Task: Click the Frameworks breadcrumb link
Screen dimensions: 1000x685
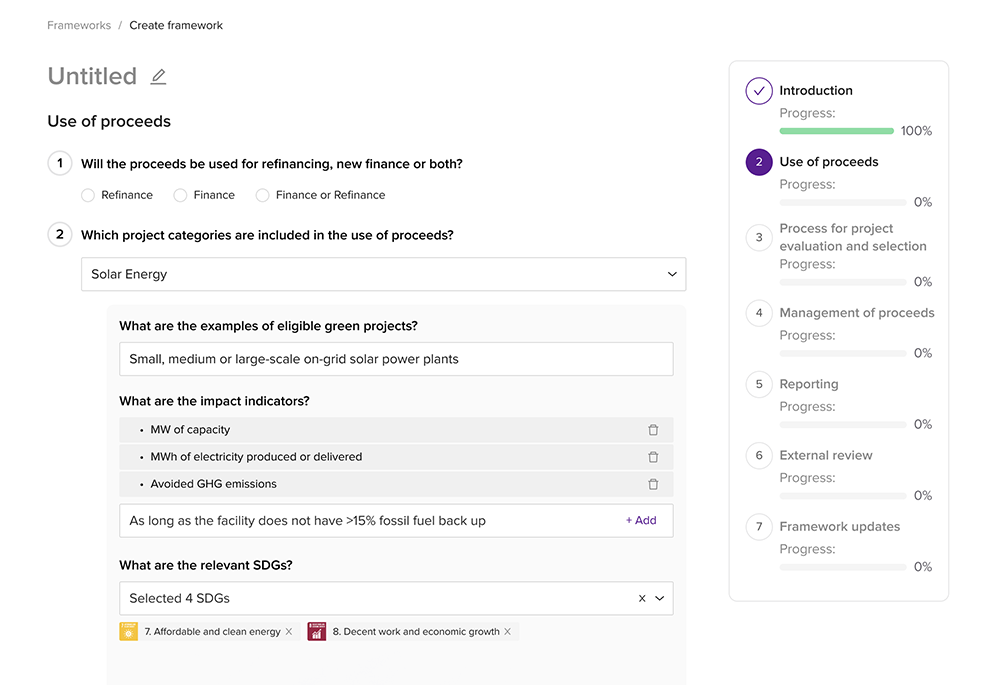Action: 79,25
